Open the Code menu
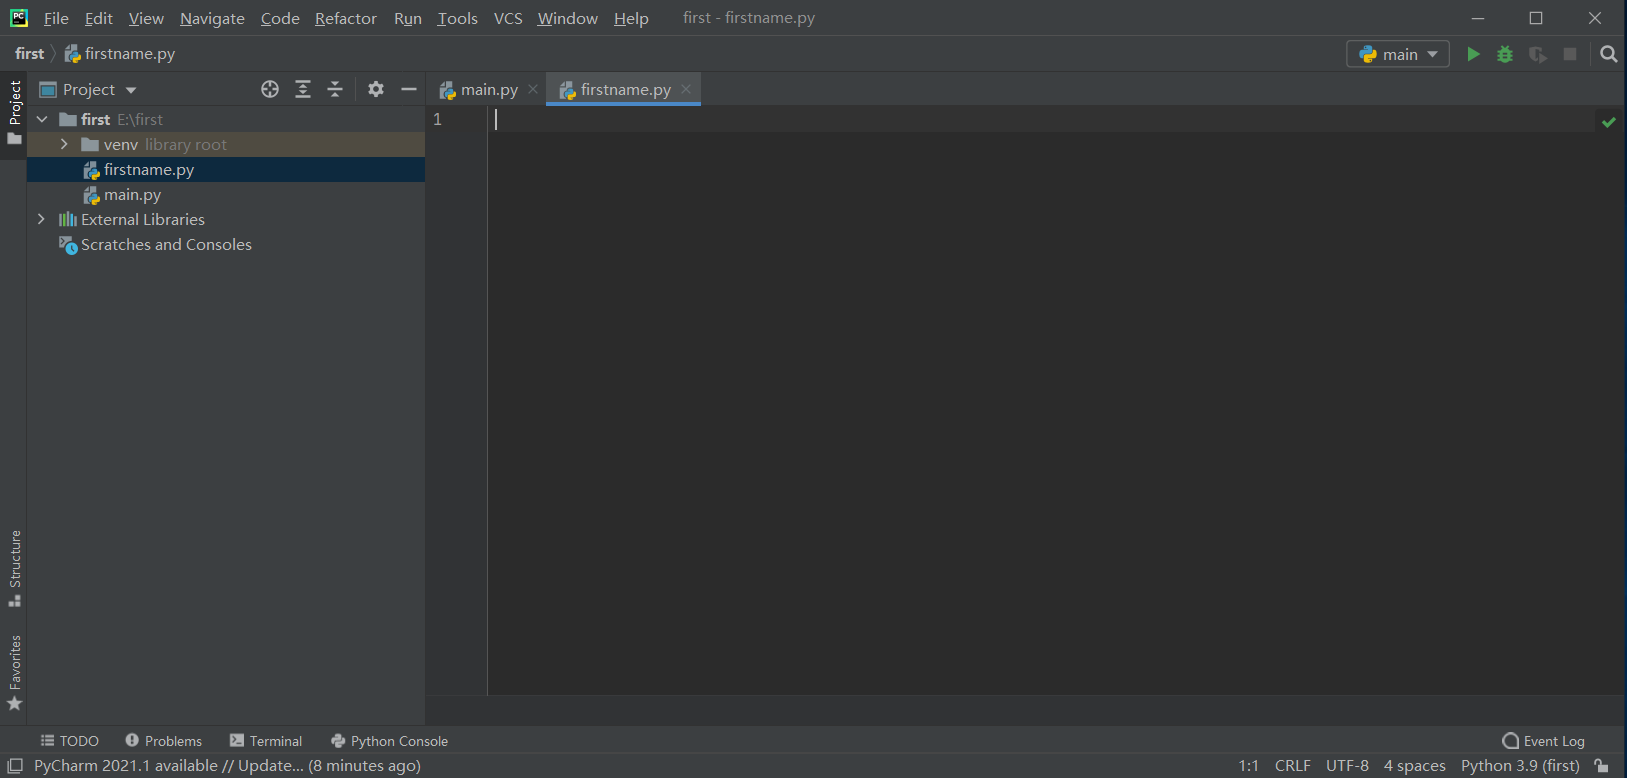1627x778 pixels. pos(280,18)
